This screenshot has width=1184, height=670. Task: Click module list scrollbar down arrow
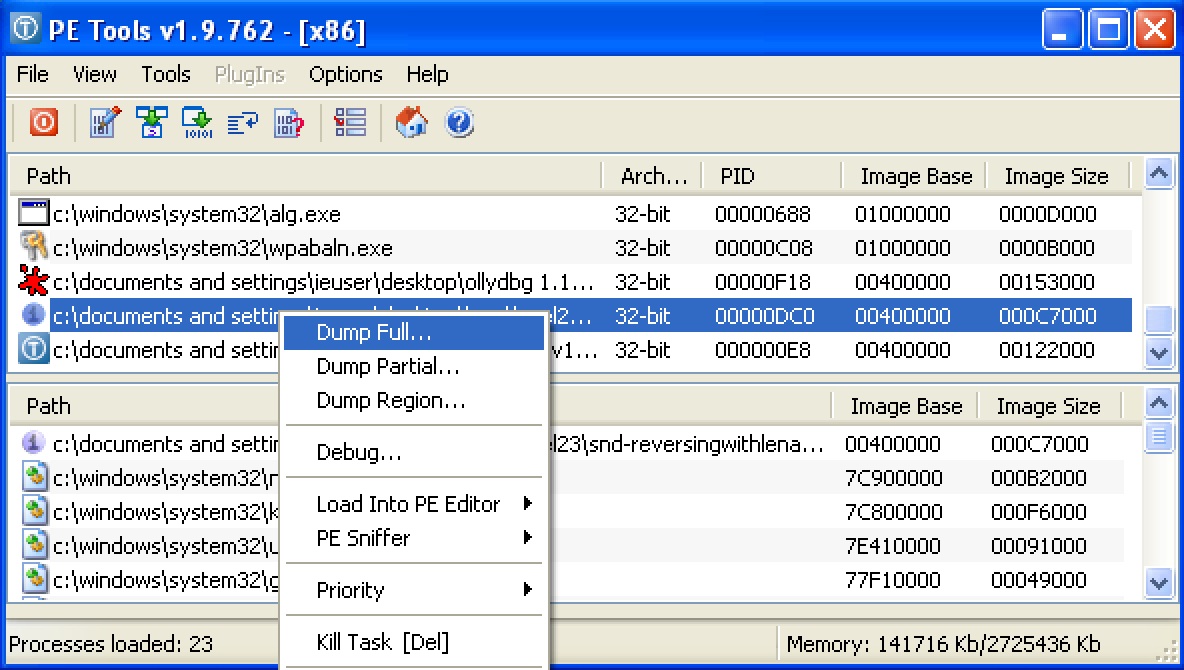pyautogui.click(x=1159, y=582)
